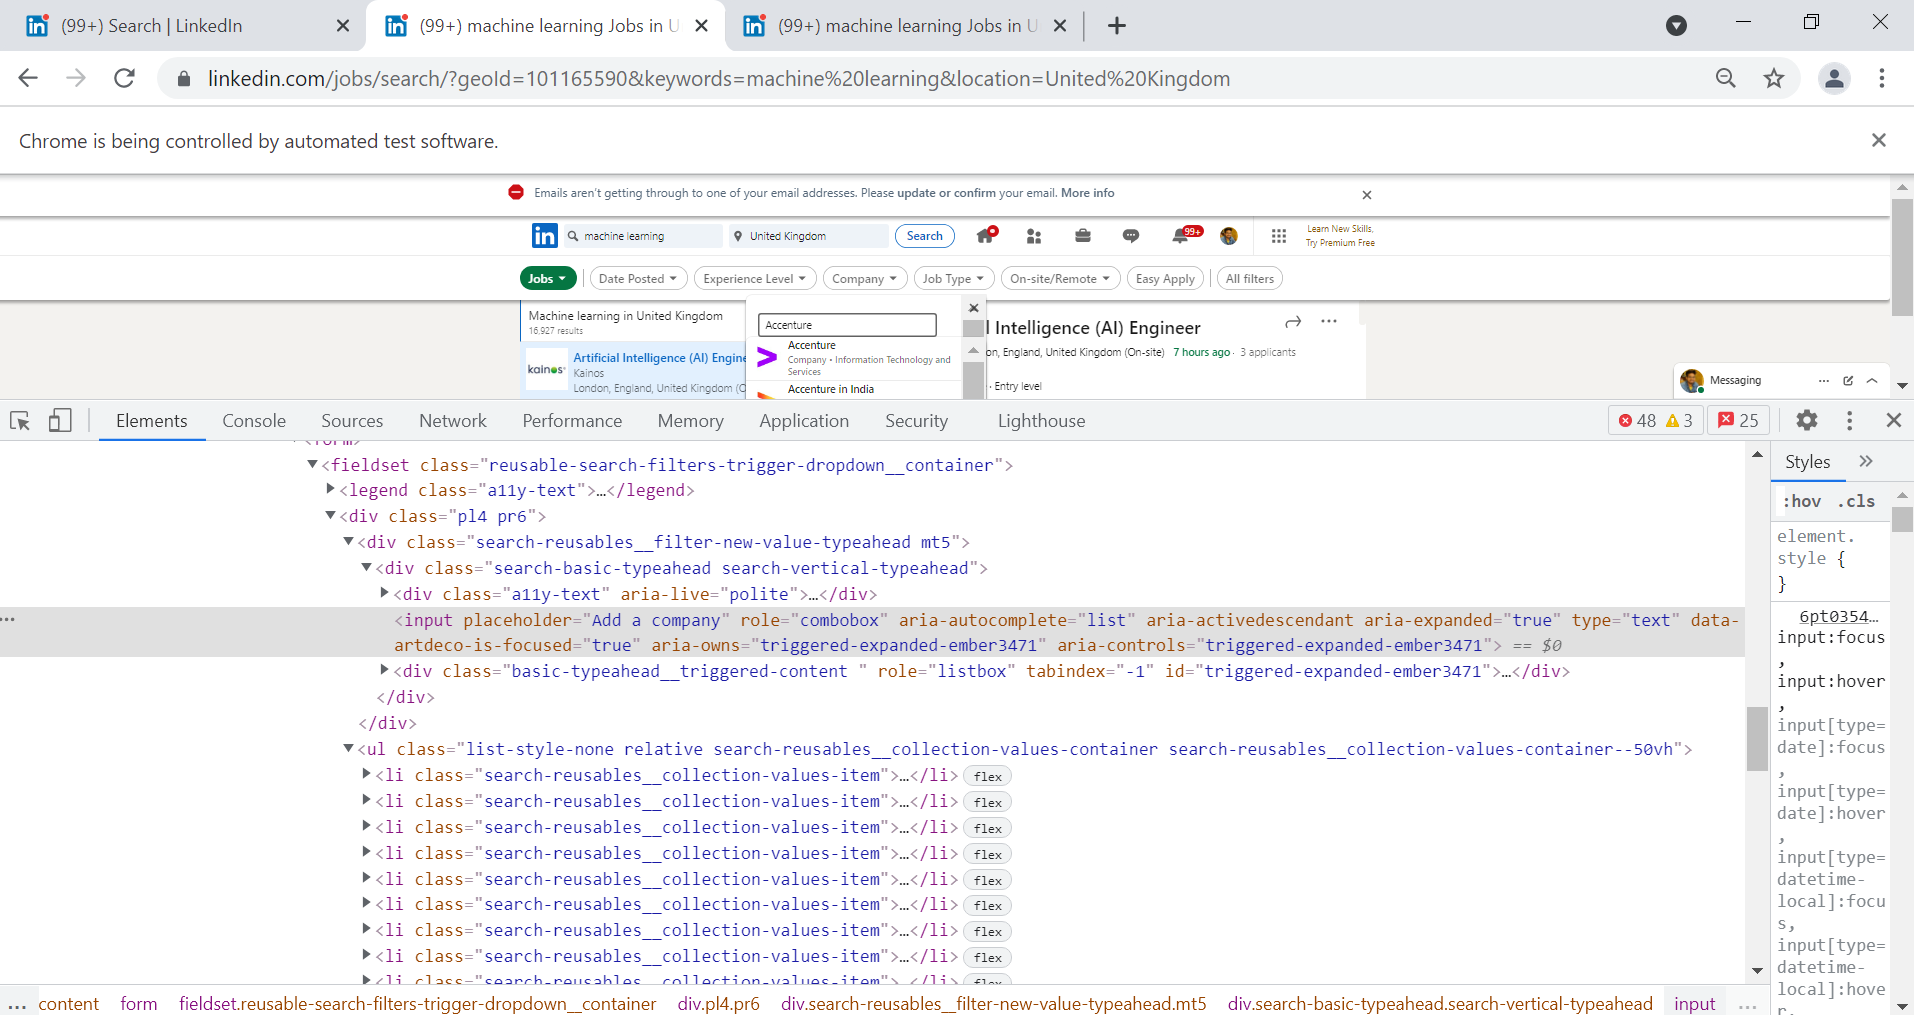Image resolution: width=1914 pixels, height=1015 pixels.
Task: Open Company filter dropdown
Action: click(x=865, y=279)
